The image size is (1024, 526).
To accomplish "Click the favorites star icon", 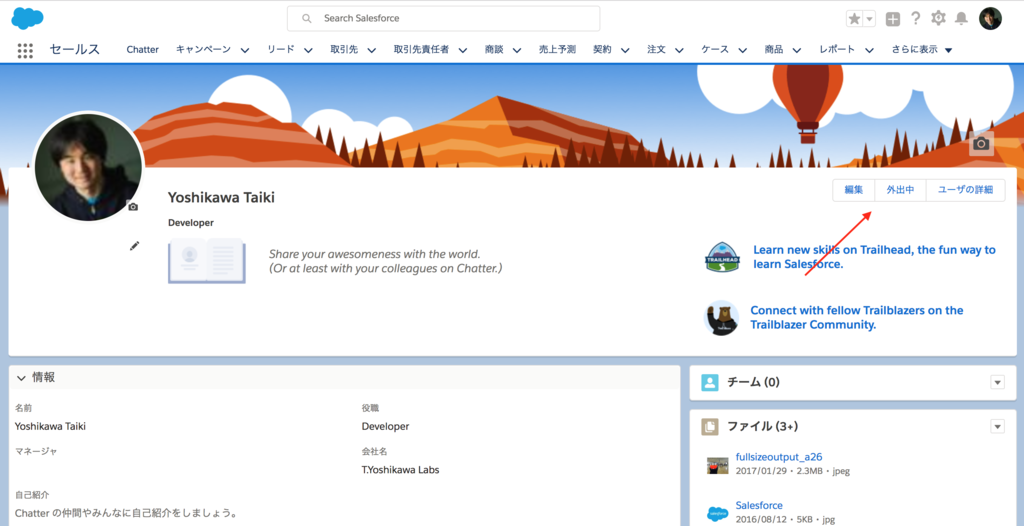I will (854, 19).
